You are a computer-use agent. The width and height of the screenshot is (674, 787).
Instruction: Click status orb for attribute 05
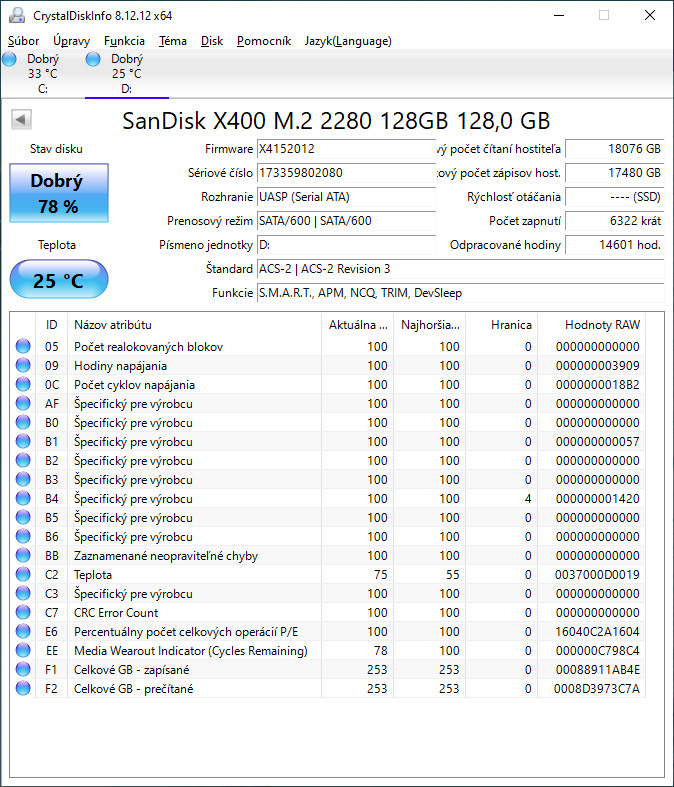coord(23,346)
